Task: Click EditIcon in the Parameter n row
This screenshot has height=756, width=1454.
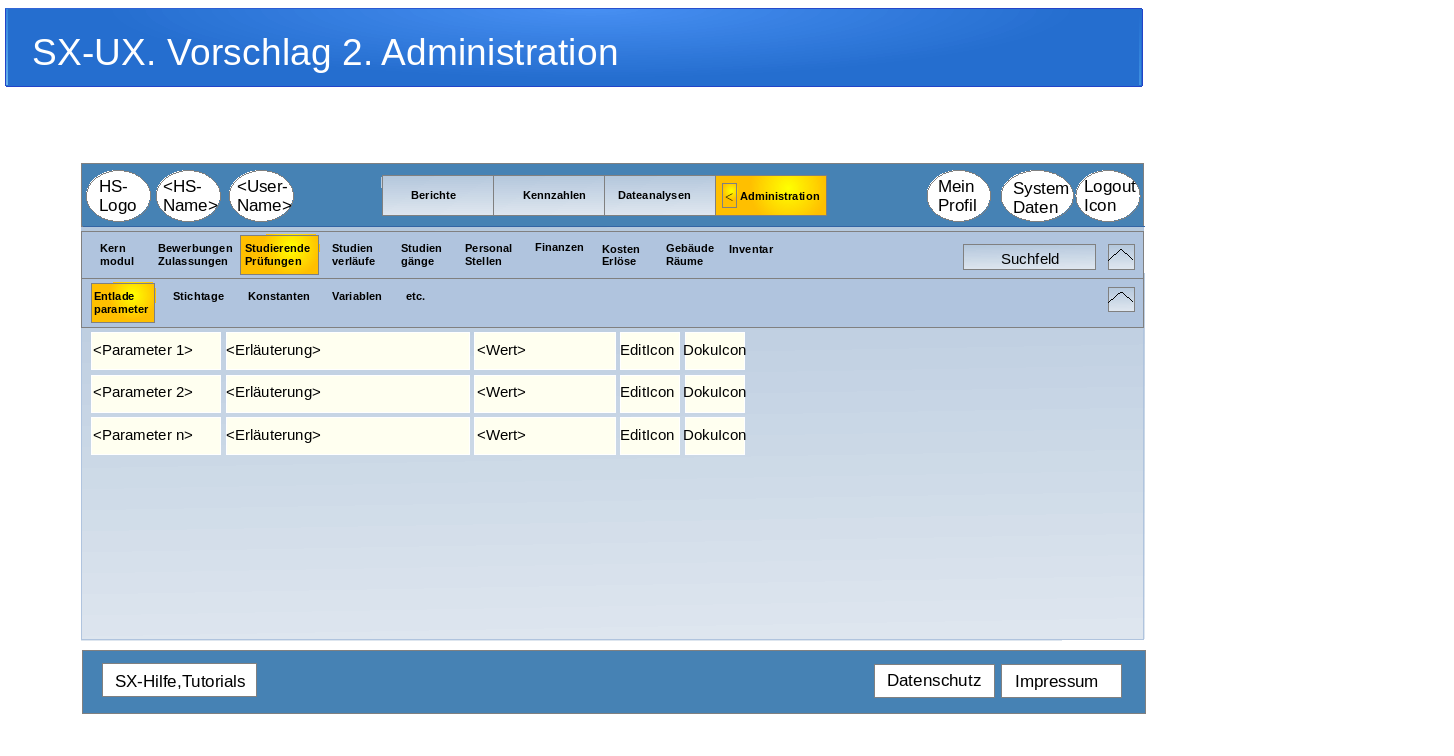Action: (x=649, y=436)
